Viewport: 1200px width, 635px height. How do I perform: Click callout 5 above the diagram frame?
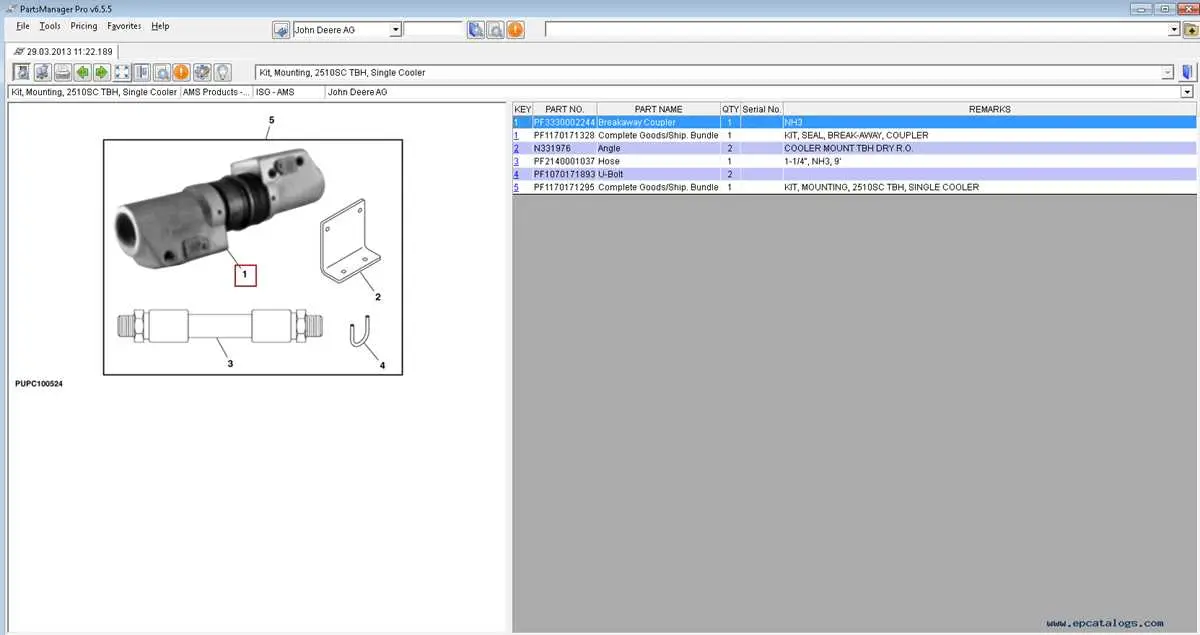[271, 120]
